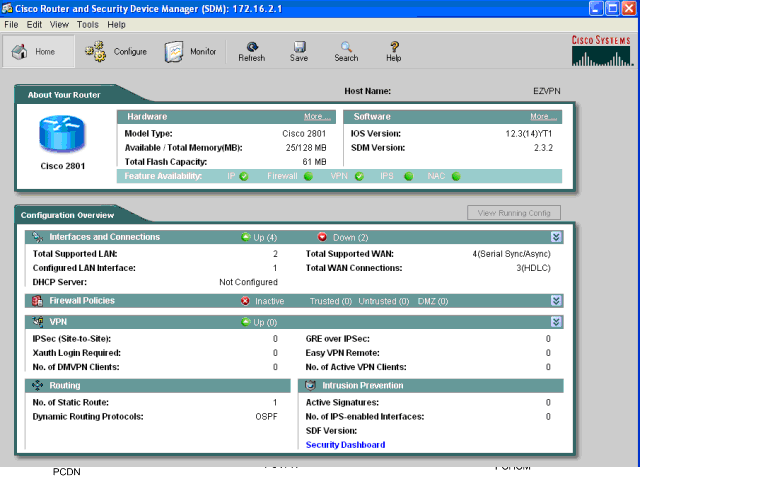Click the Model Type Cisco 2801 value
The width and height of the screenshot is (768, 480).
tap(304, 134)
